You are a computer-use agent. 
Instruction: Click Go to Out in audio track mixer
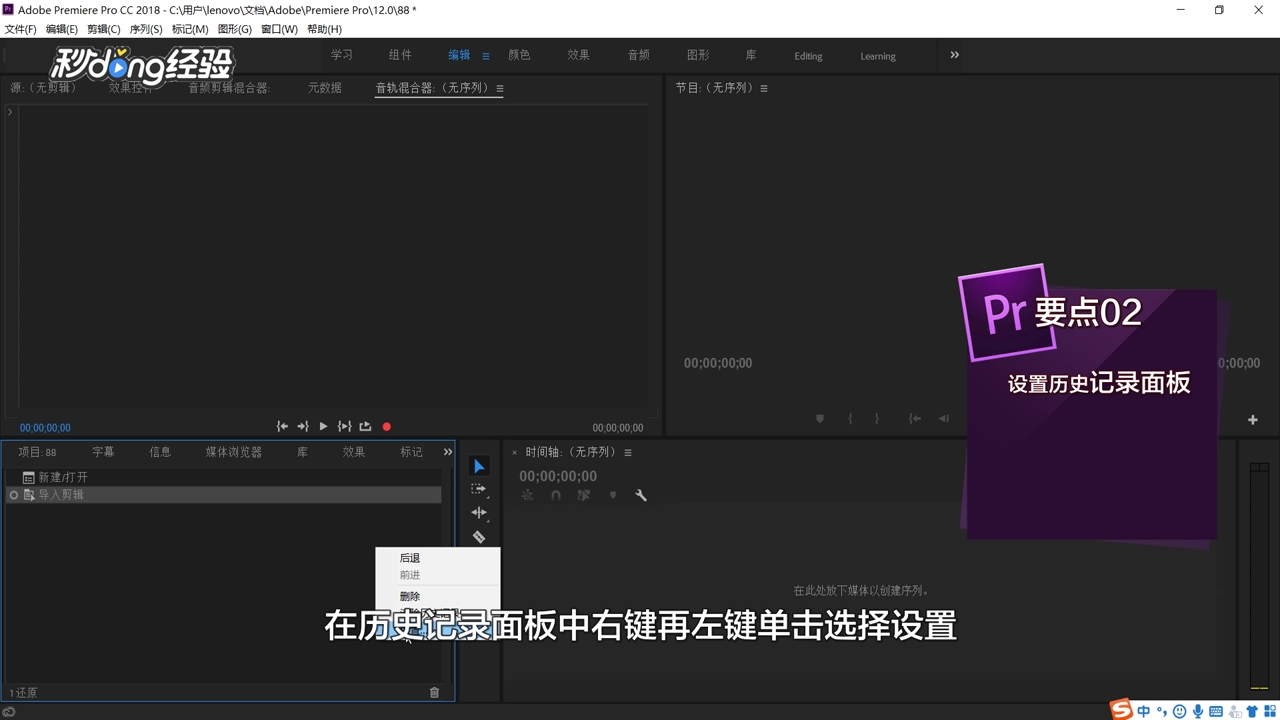click(x=302, y=427)
